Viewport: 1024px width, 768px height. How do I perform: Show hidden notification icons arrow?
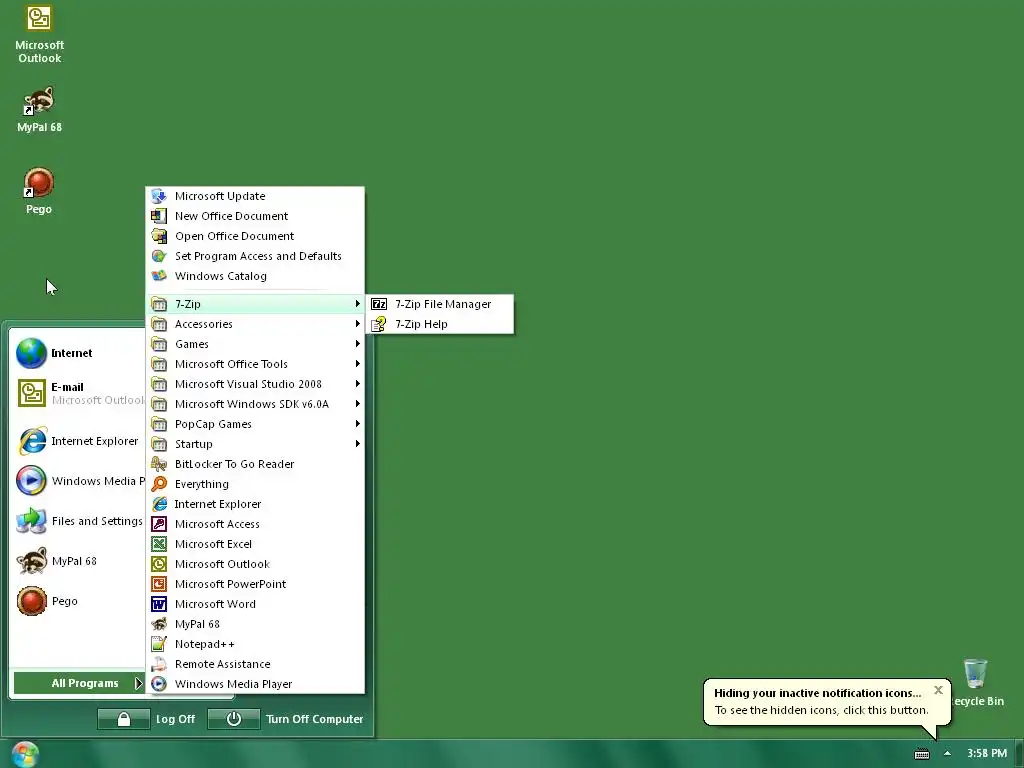pyautogui.click(x=947, y=754)
